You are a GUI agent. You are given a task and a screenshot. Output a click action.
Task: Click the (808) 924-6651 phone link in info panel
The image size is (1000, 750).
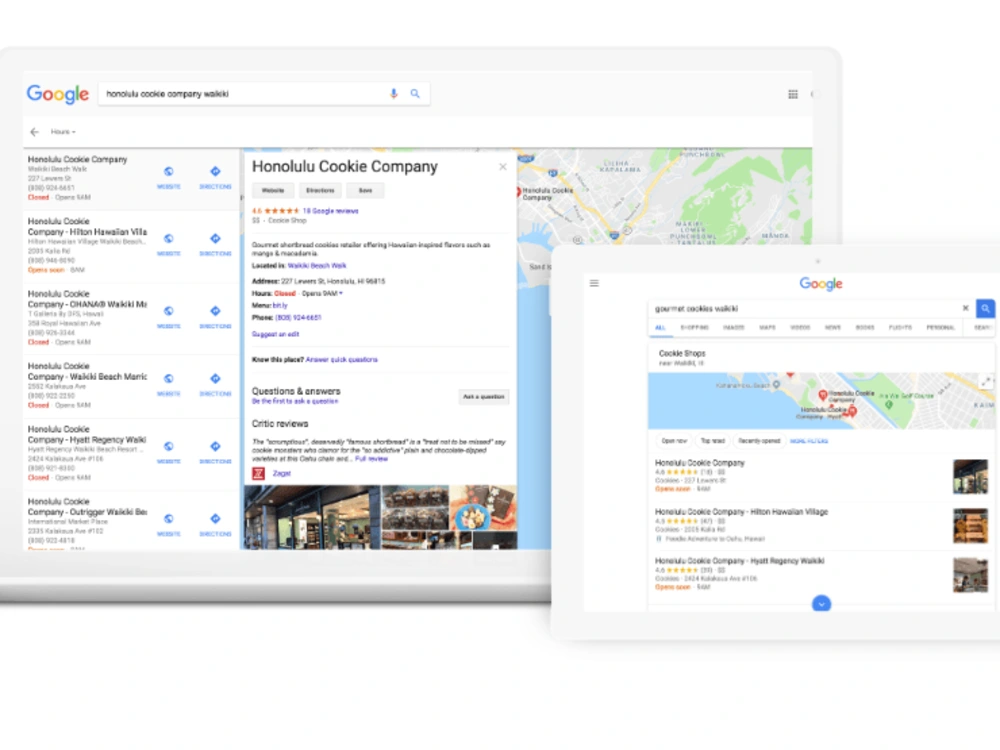(298, 318)
